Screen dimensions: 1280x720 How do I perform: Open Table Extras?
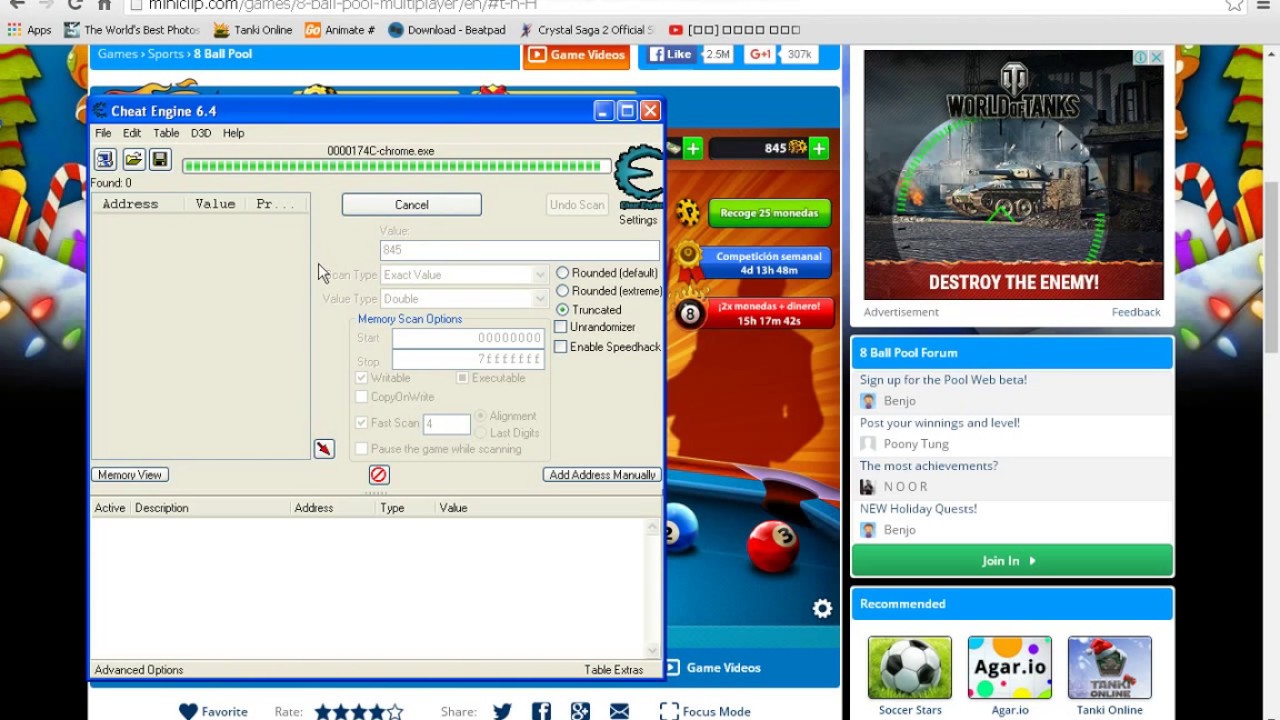point(614,670)
